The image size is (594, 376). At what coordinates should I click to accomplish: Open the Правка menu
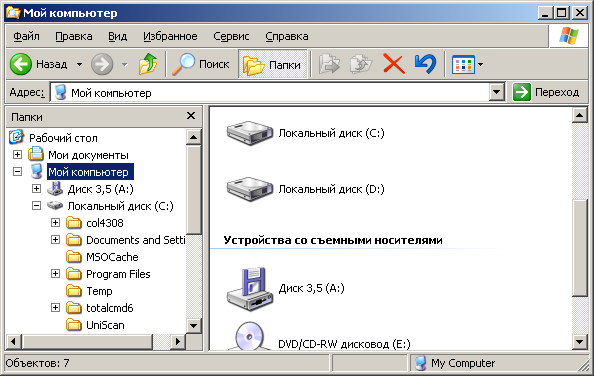click(74, 36)
